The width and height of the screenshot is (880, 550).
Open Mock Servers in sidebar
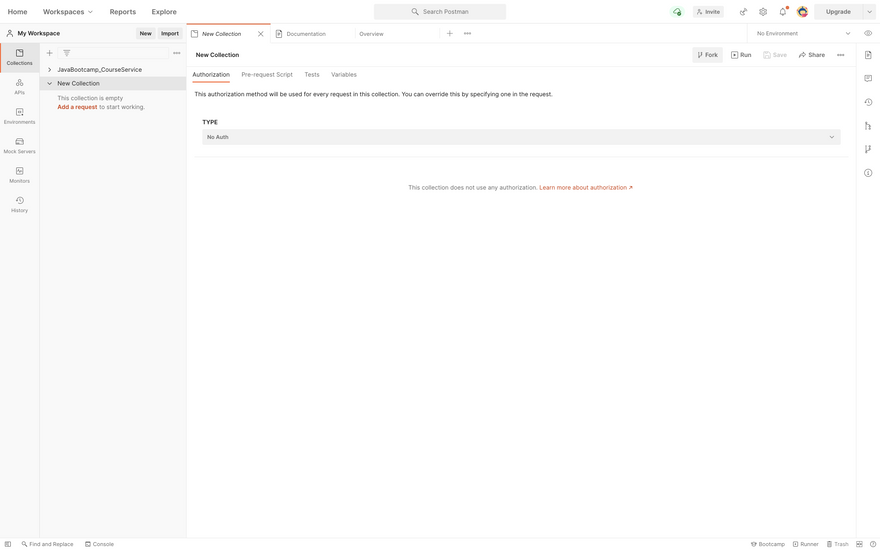pyautogui.click(x=19, y=145)
